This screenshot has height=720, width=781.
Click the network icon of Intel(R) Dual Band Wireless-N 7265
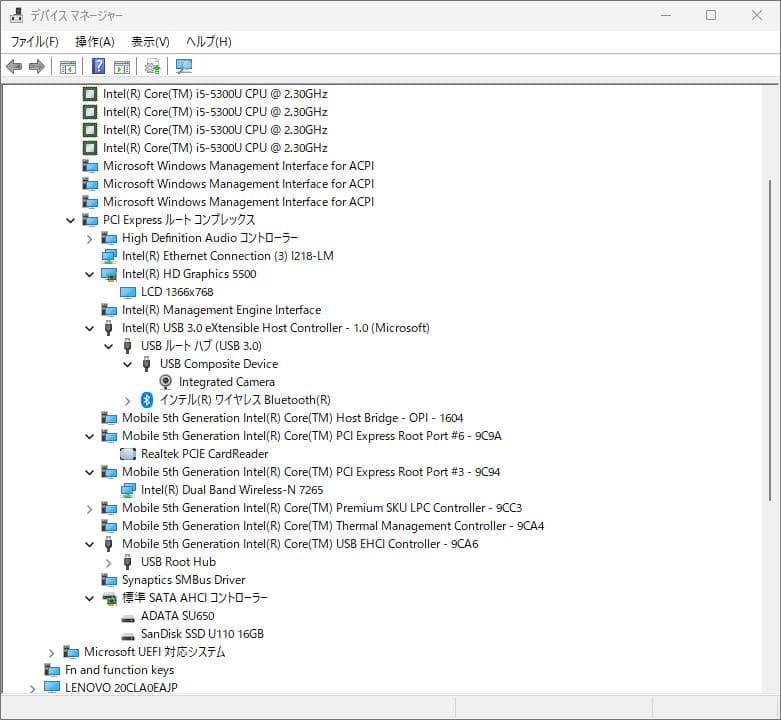pos(128,490)
